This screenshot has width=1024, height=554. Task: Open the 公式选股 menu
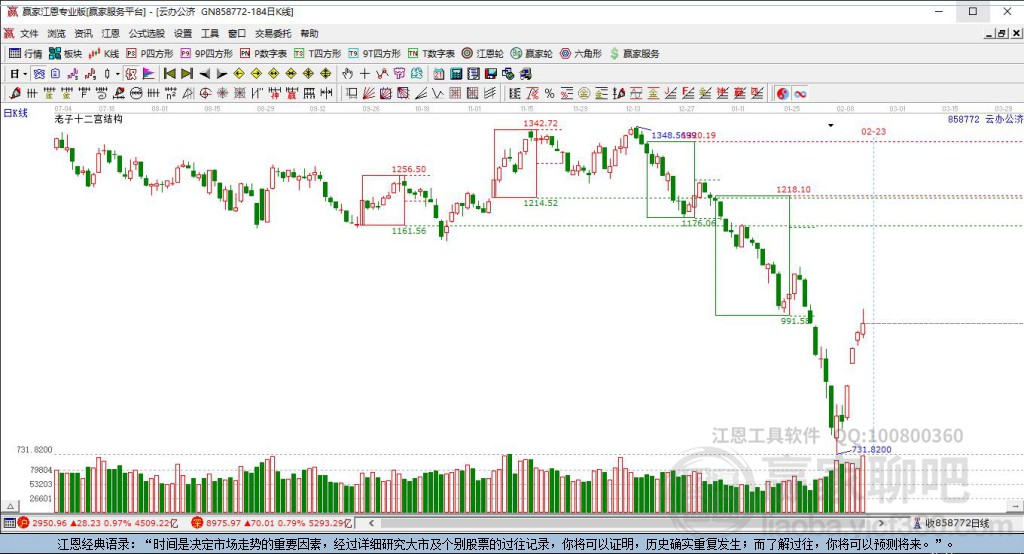146,33
